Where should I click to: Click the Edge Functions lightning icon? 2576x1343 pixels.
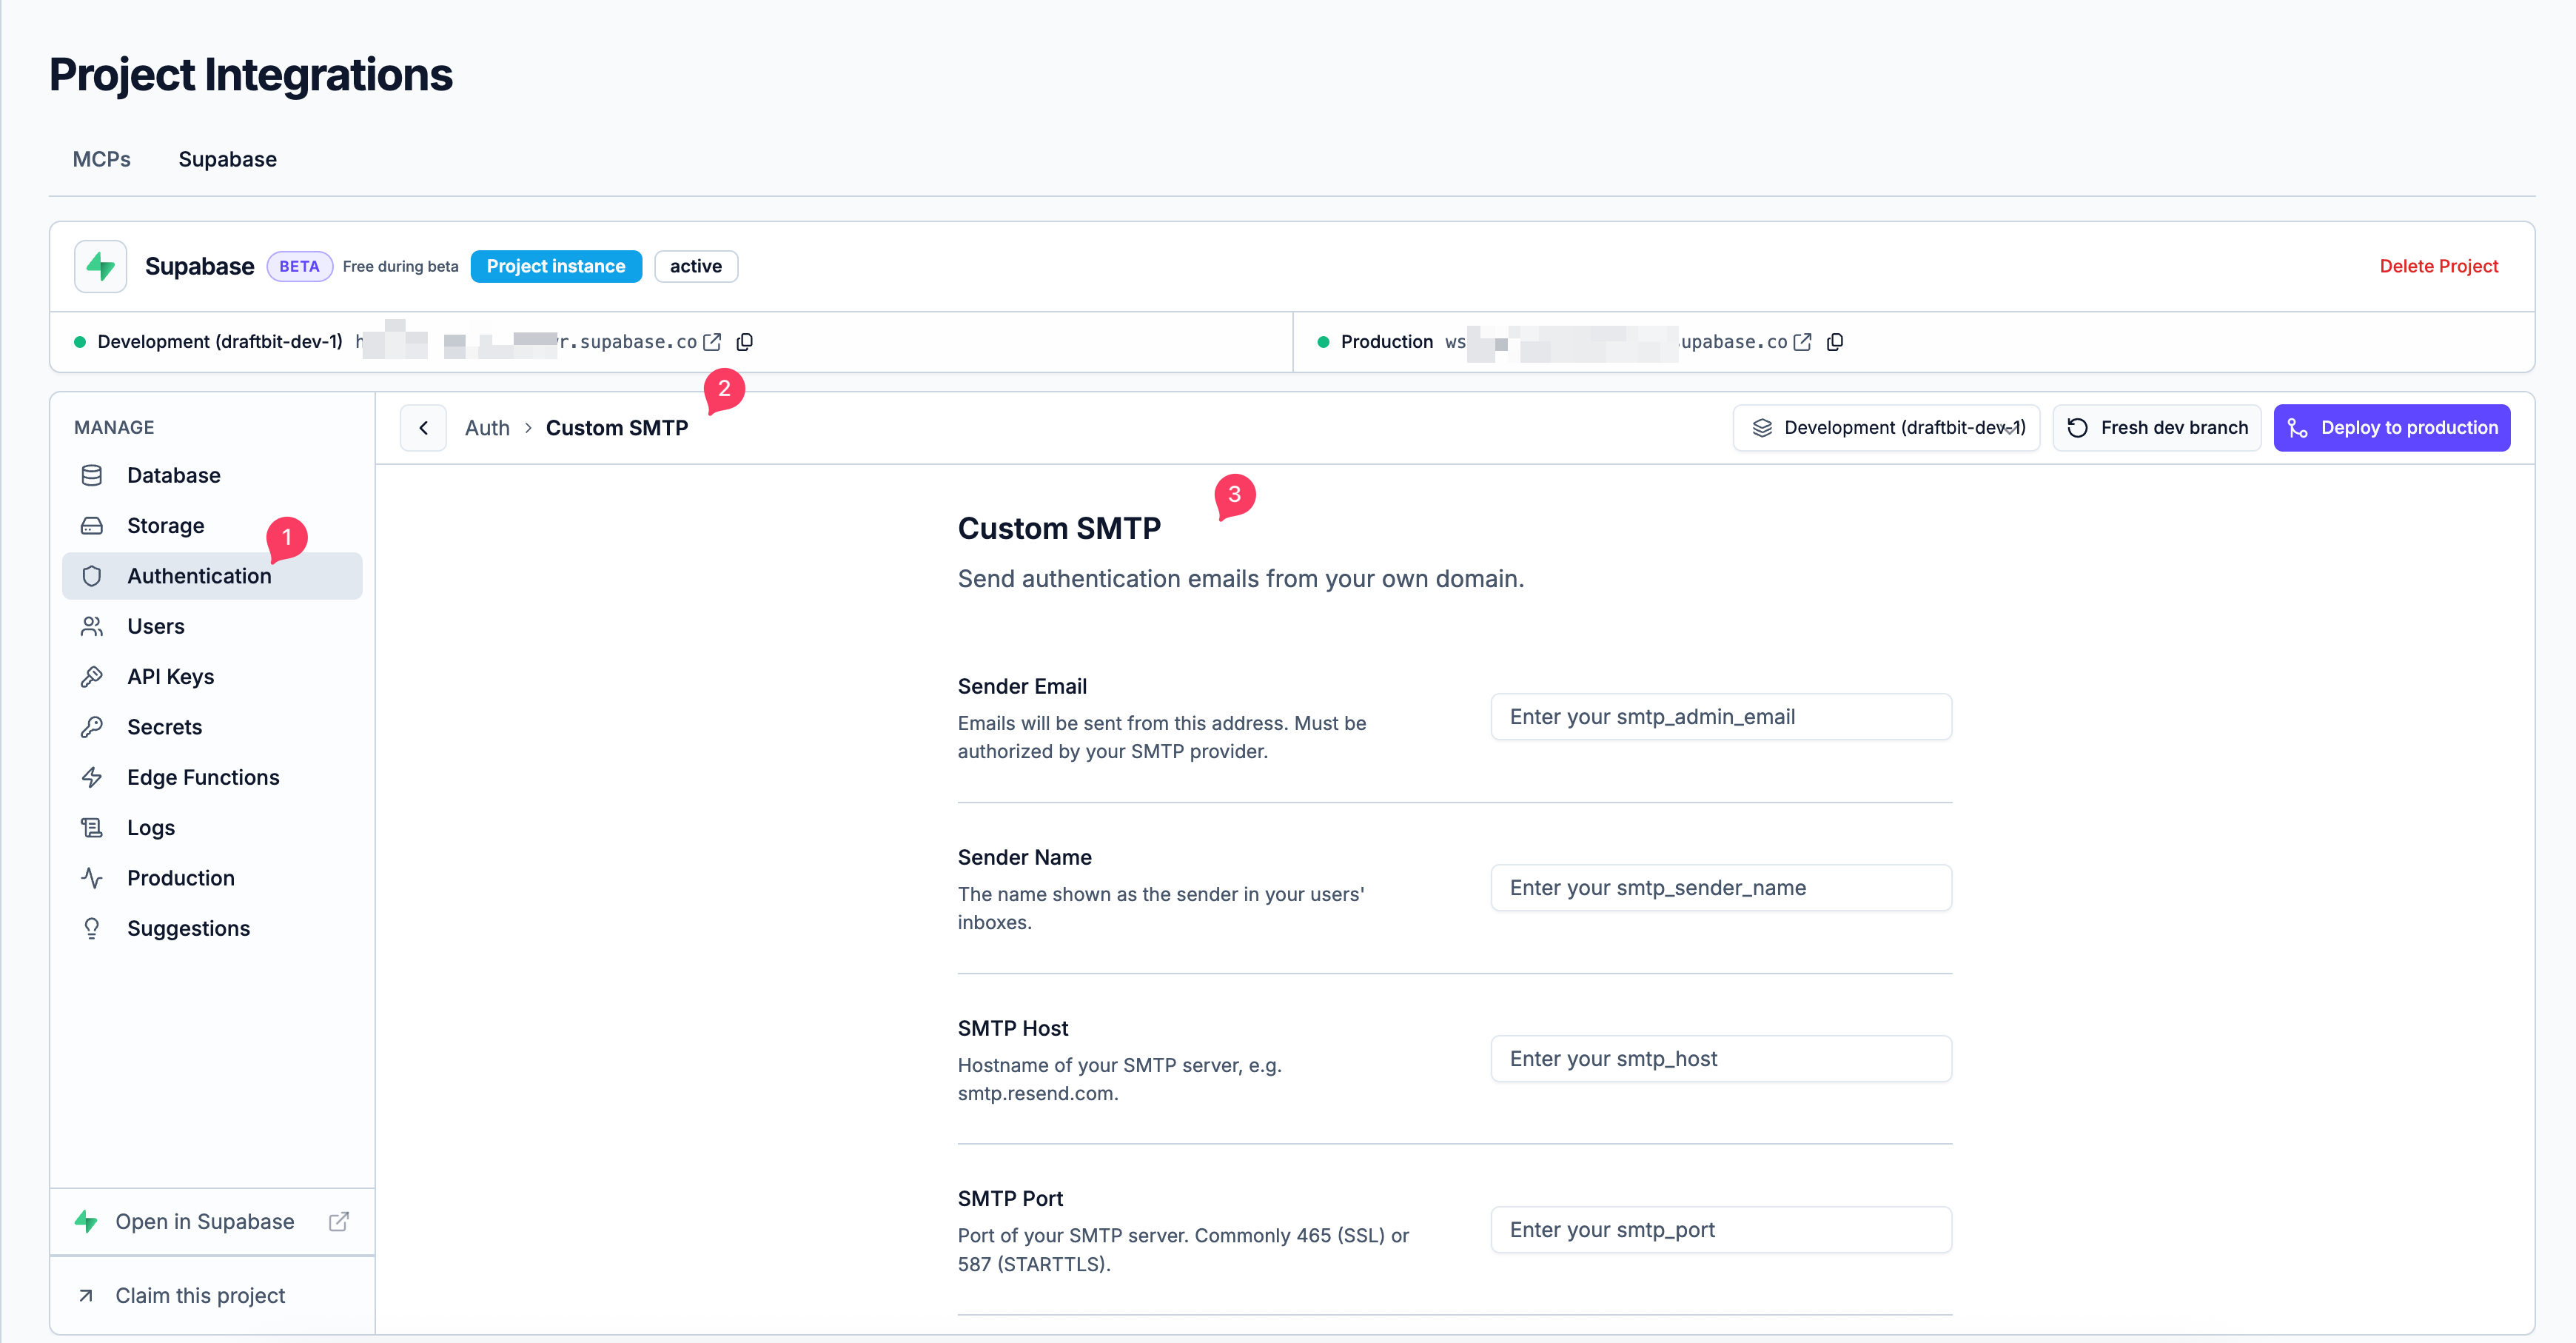click(x=92, y=777)
